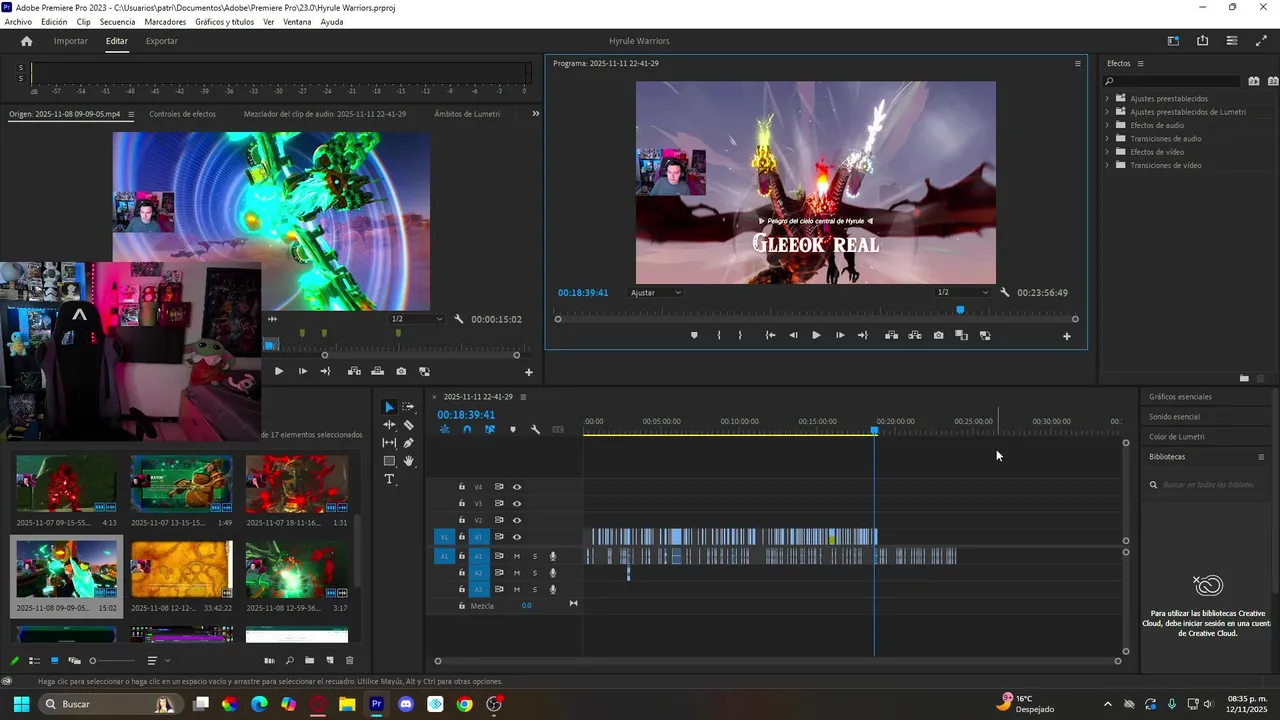Play the Source monitor clip
This screenshot has height=720, width=1280.
pyautogui.click(x=279, y=372)
